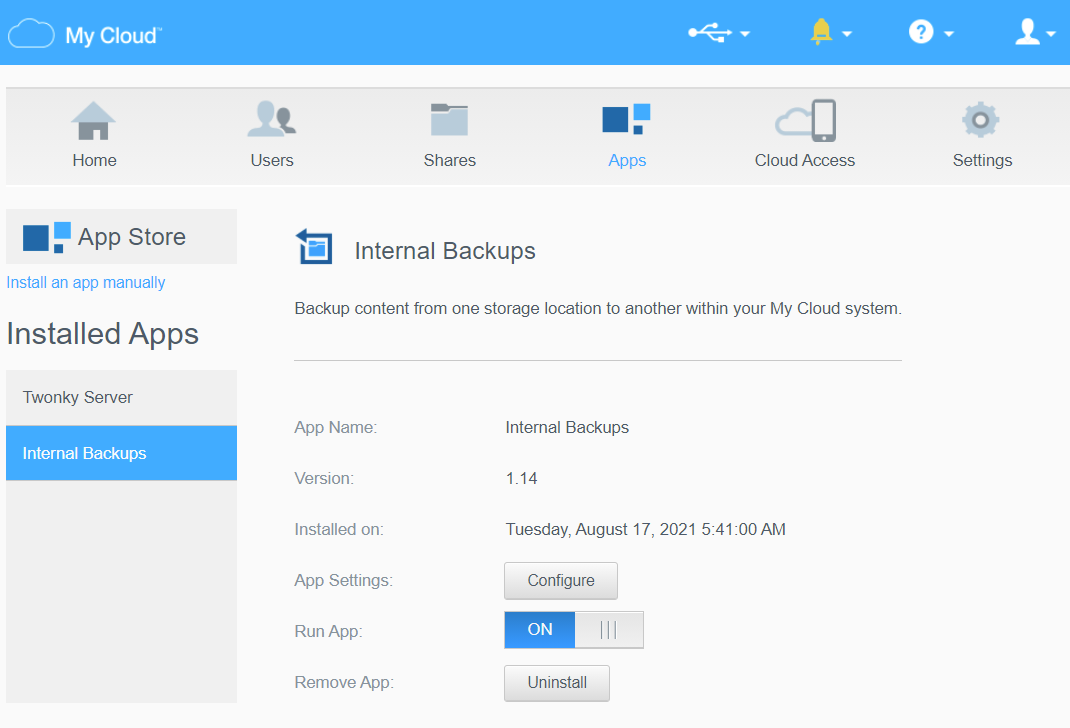The image size is (1070, 728).
Task: Open the Settings tab label
Action: pyautogui.click(x=982, y=160)
